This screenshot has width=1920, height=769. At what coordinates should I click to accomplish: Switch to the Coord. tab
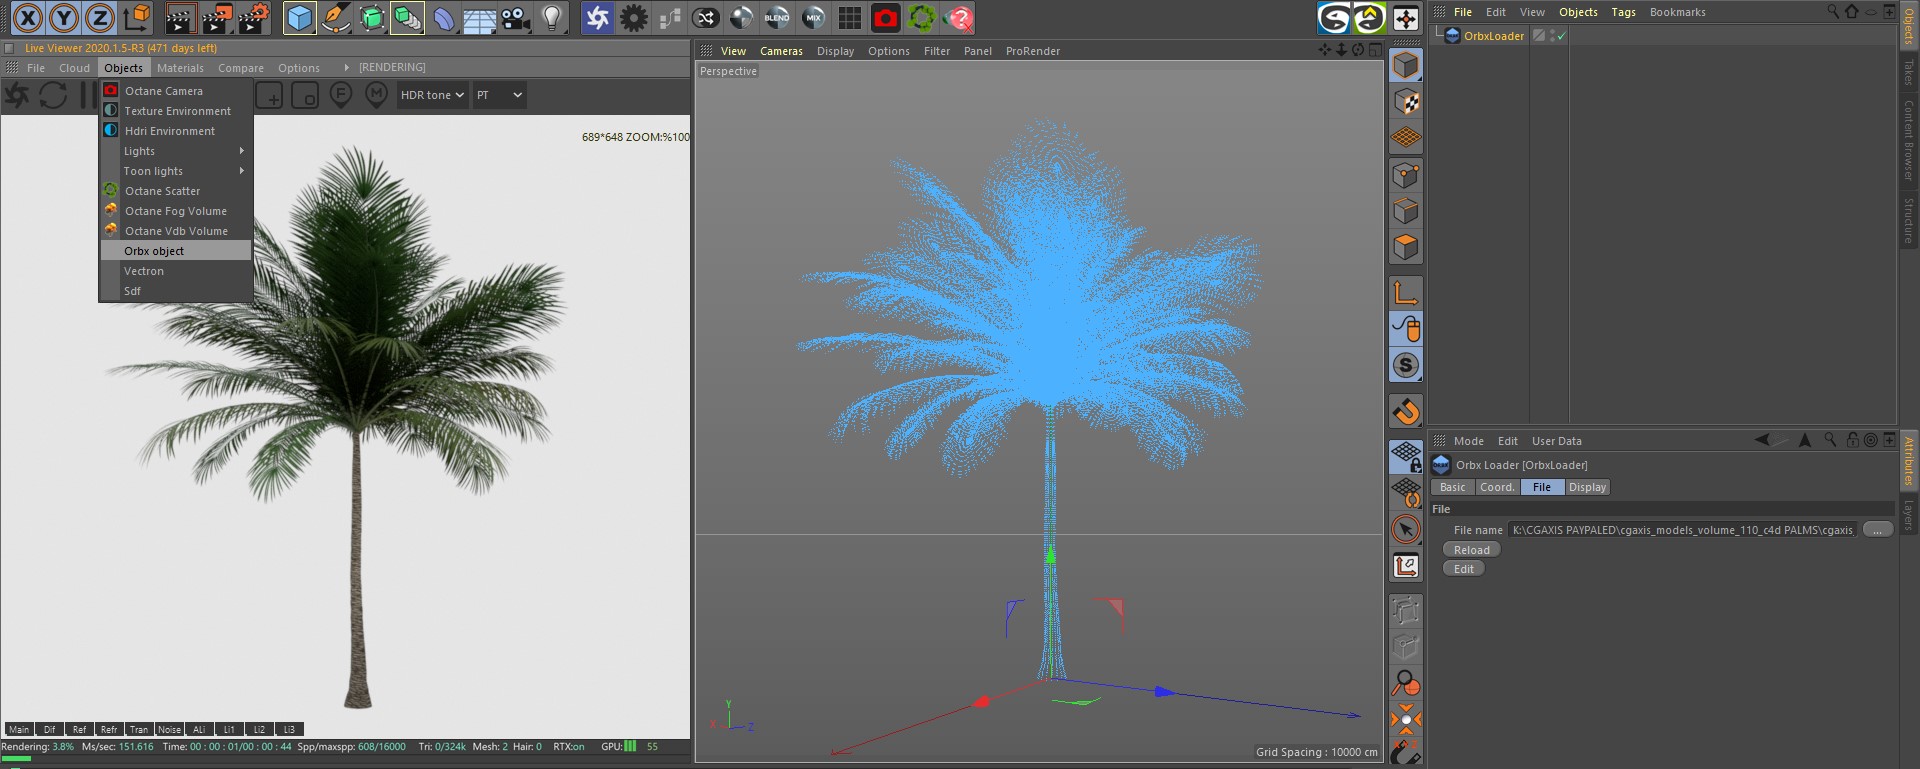[x=1497, y=487]
